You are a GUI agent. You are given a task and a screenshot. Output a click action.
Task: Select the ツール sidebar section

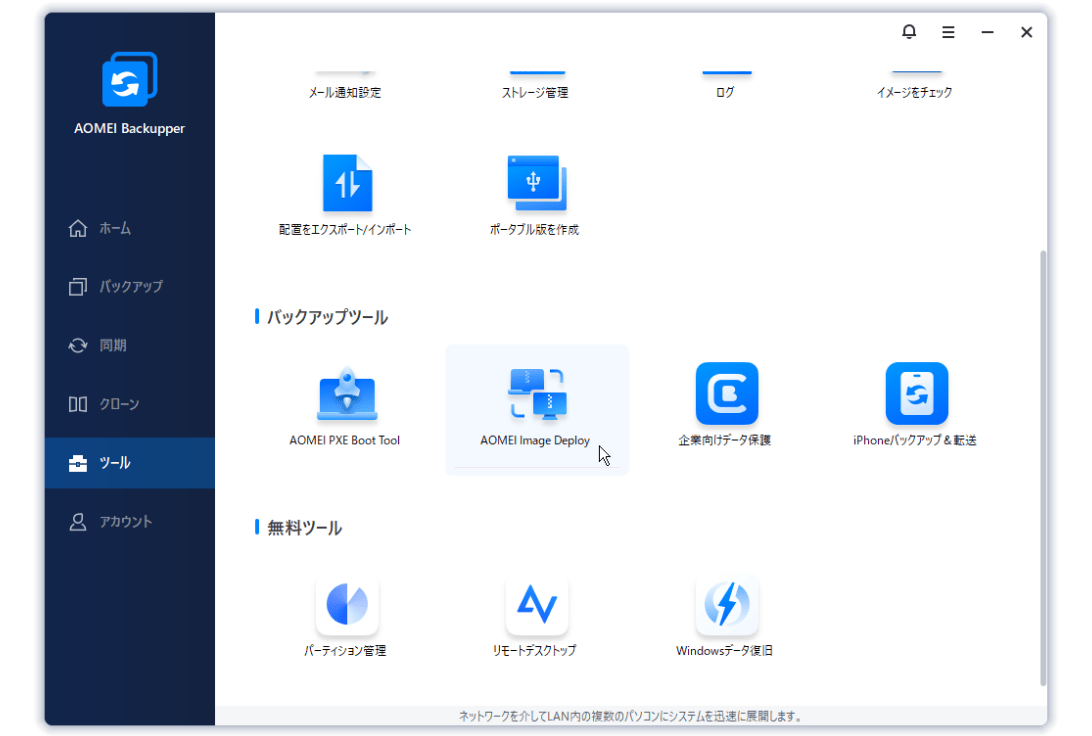130,463
